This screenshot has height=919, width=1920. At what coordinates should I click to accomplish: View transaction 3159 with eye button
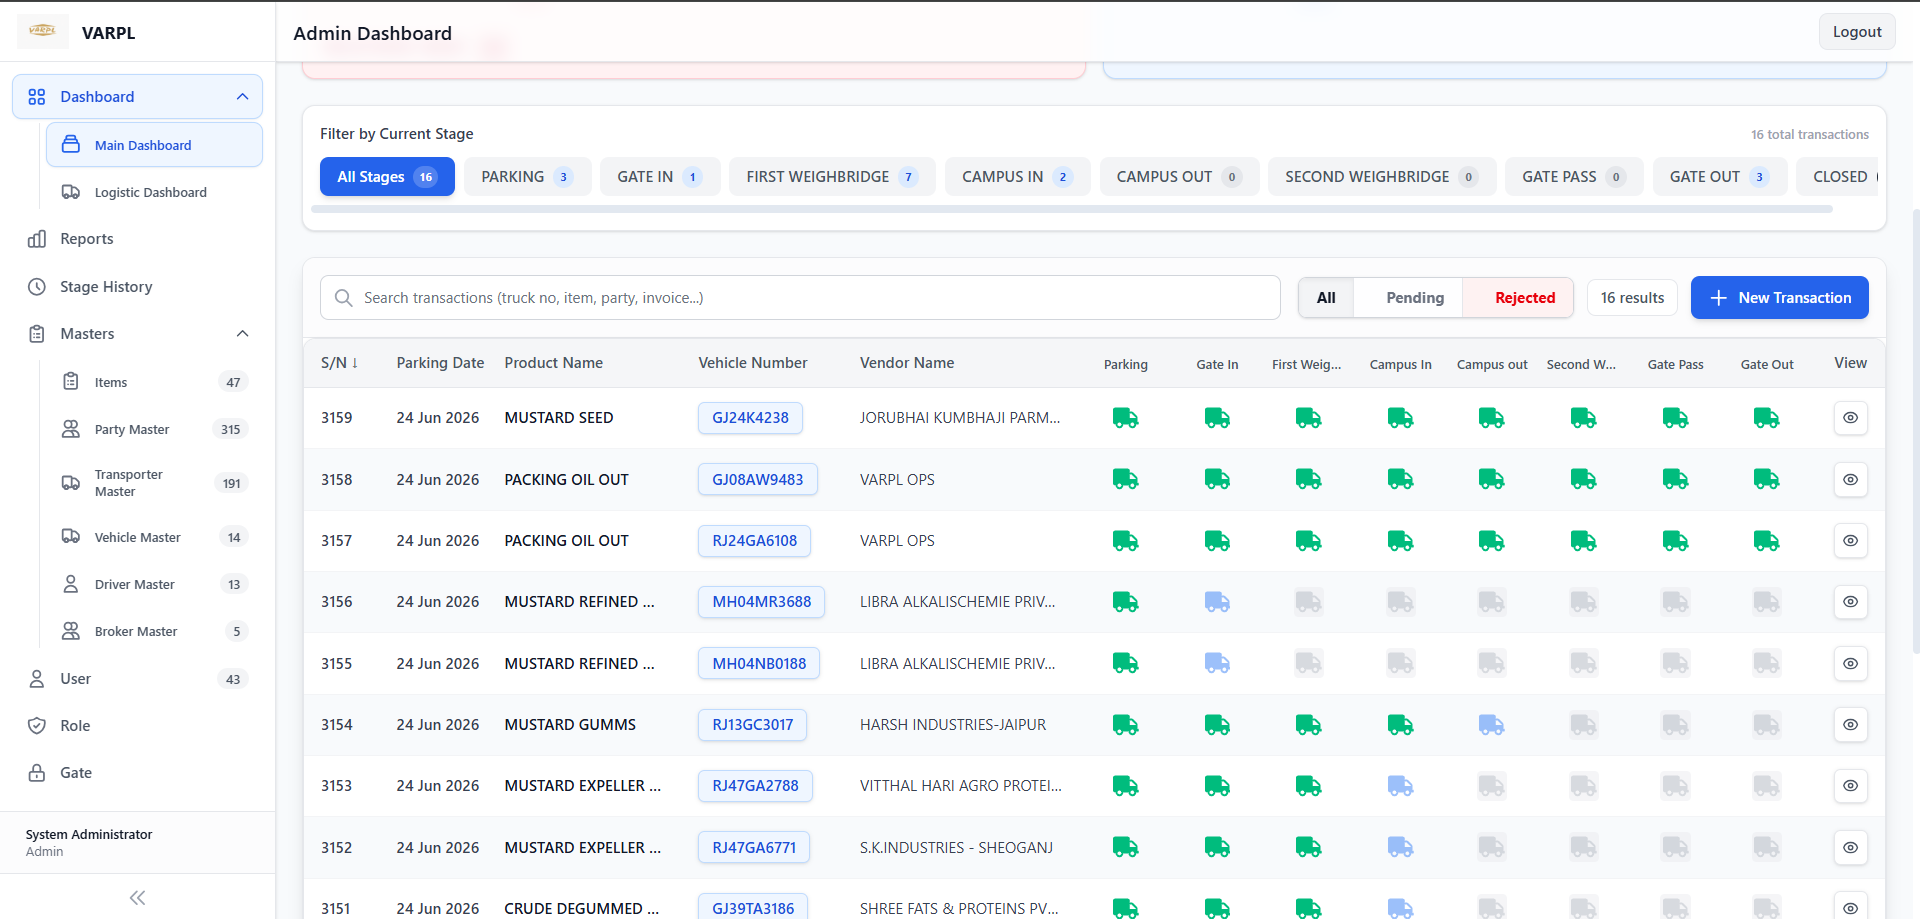click(1851, 418)
